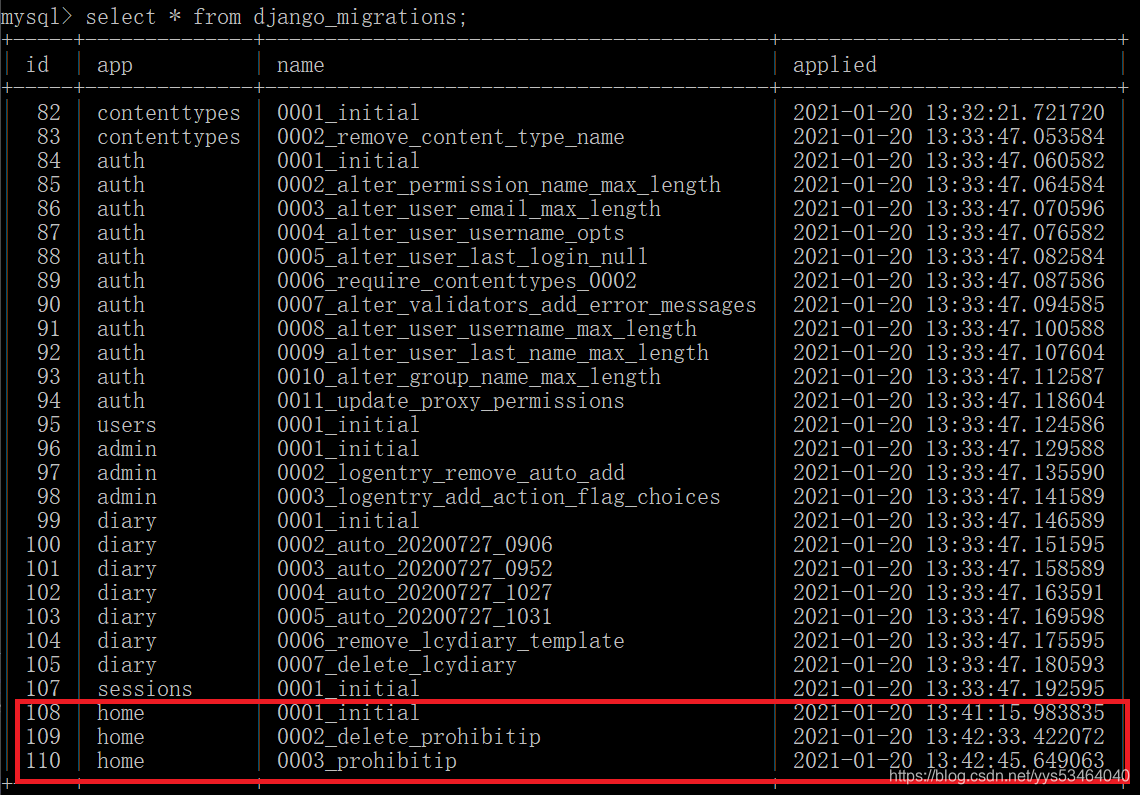Select the contenttypes 0001_initial row
Screen dimensions: 1140x795
tap(348, 112)
